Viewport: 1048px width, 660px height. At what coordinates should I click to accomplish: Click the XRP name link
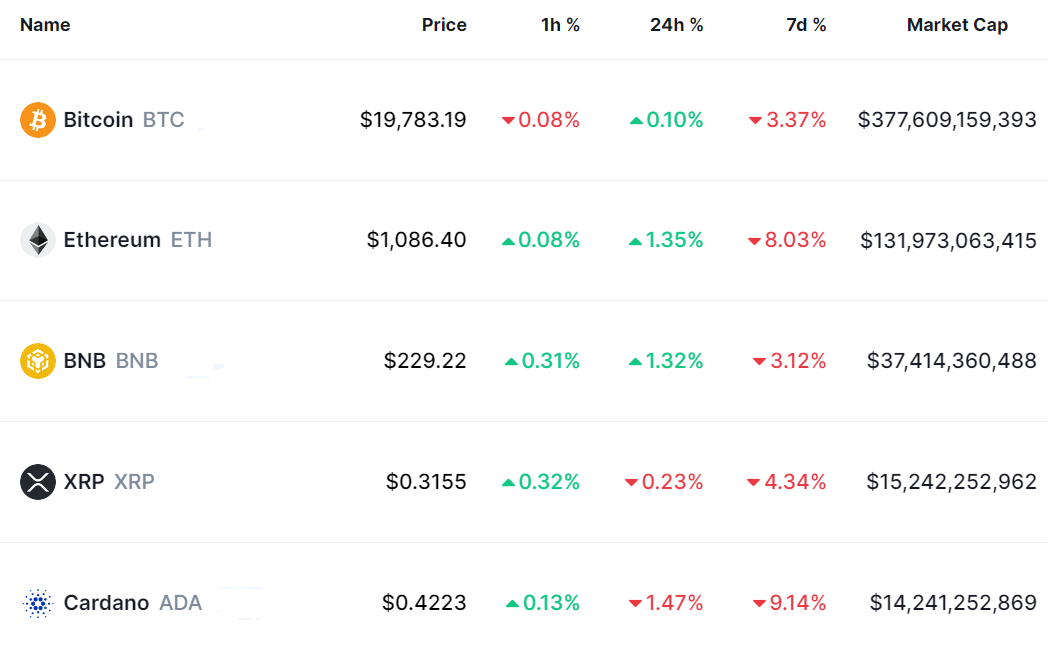click(x=84, y=482)
